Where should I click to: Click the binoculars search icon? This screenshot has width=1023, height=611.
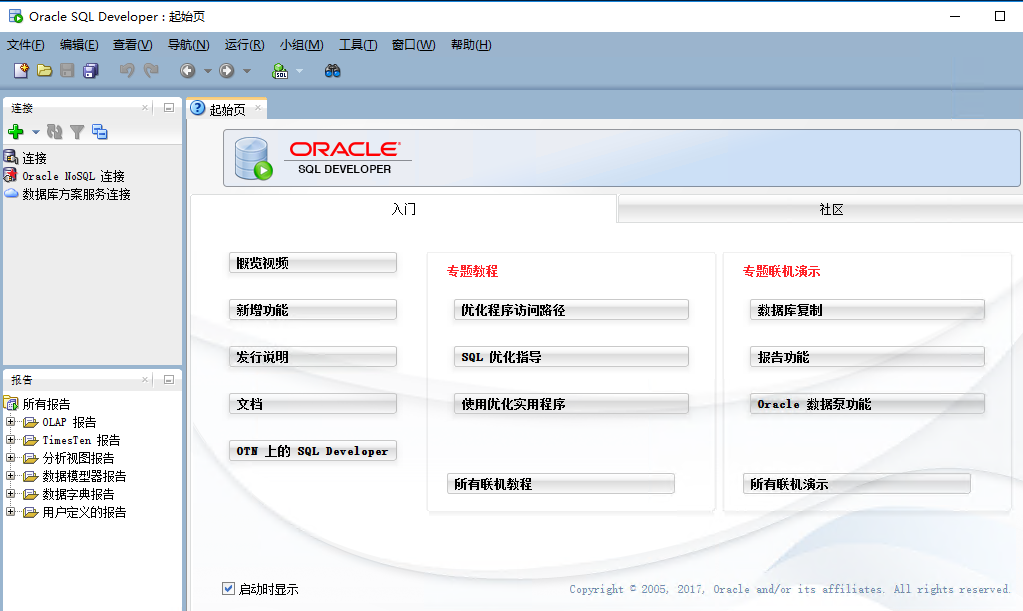pyautogui.click(x=333, y=70)
